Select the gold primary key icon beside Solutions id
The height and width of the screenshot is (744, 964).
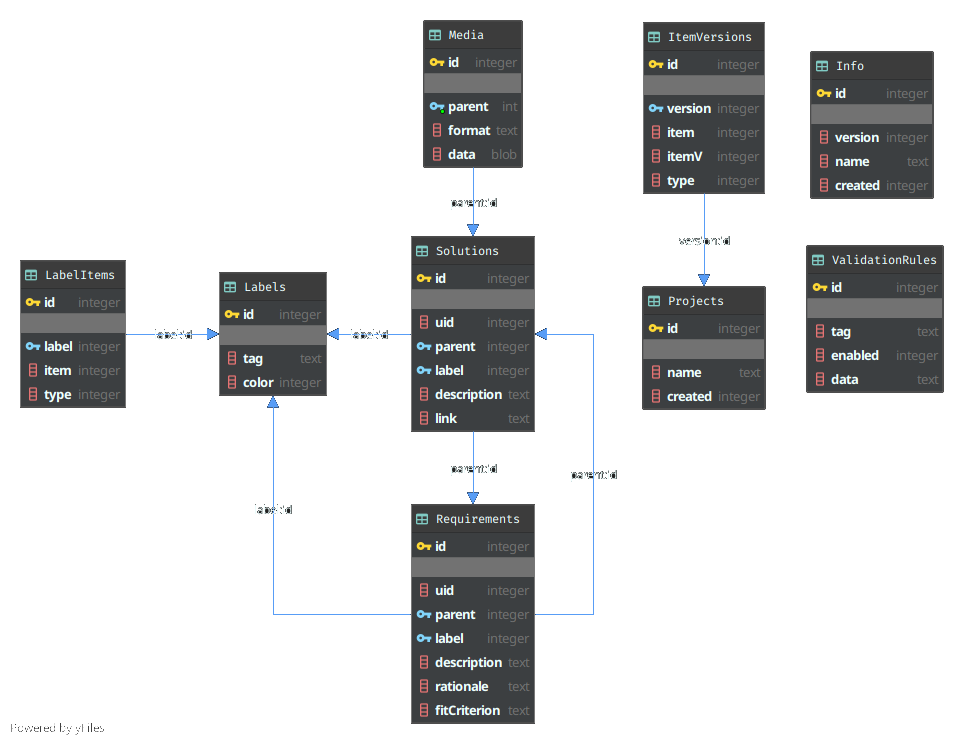coord(423,279)
